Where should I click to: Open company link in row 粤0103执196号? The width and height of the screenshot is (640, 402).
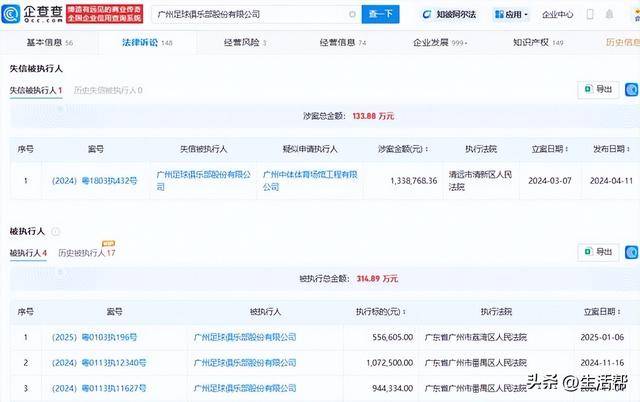click(x=245, y=338)
